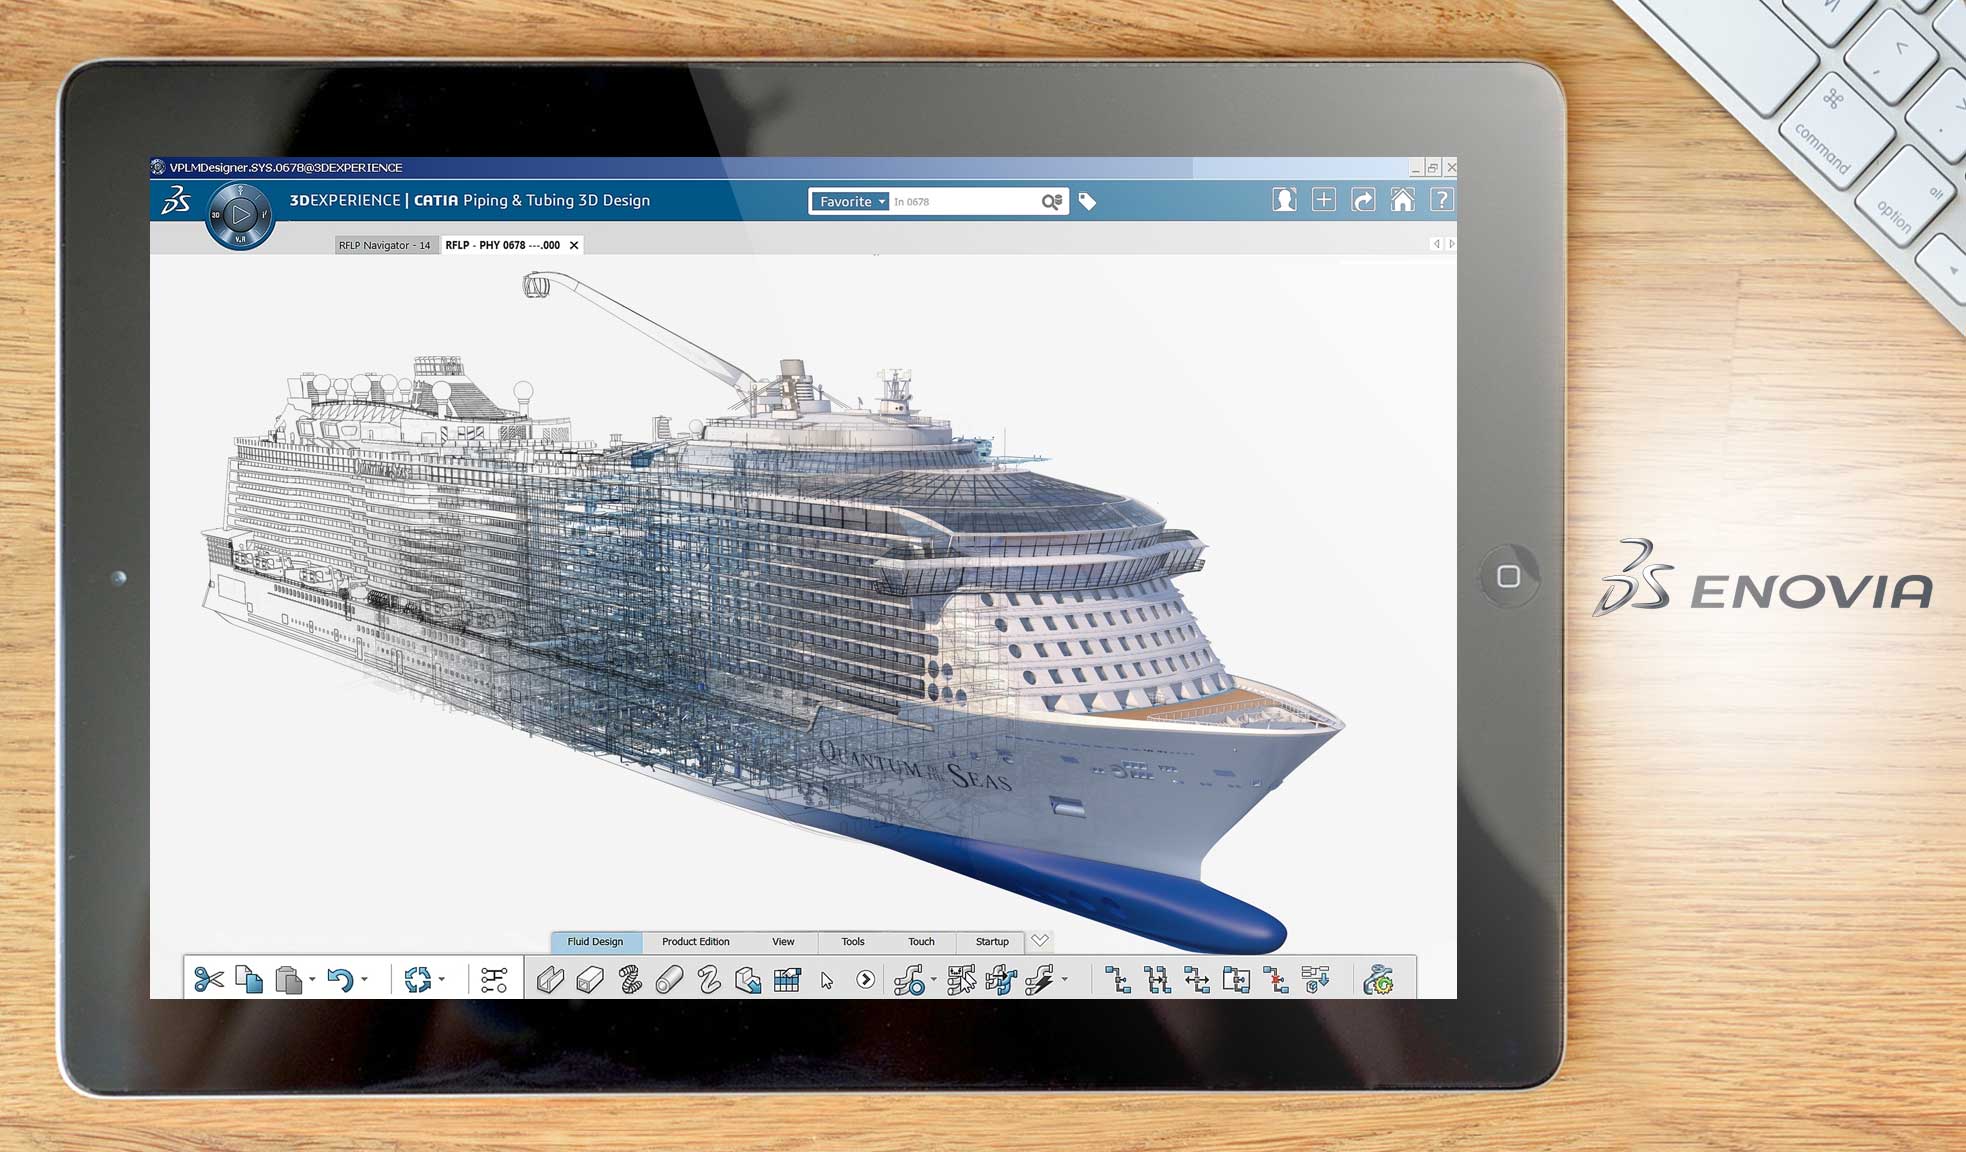Open the user profile icon
Image resolution: width=1966 pixels, height=1152 pixels.
[x=1284, y=200]
